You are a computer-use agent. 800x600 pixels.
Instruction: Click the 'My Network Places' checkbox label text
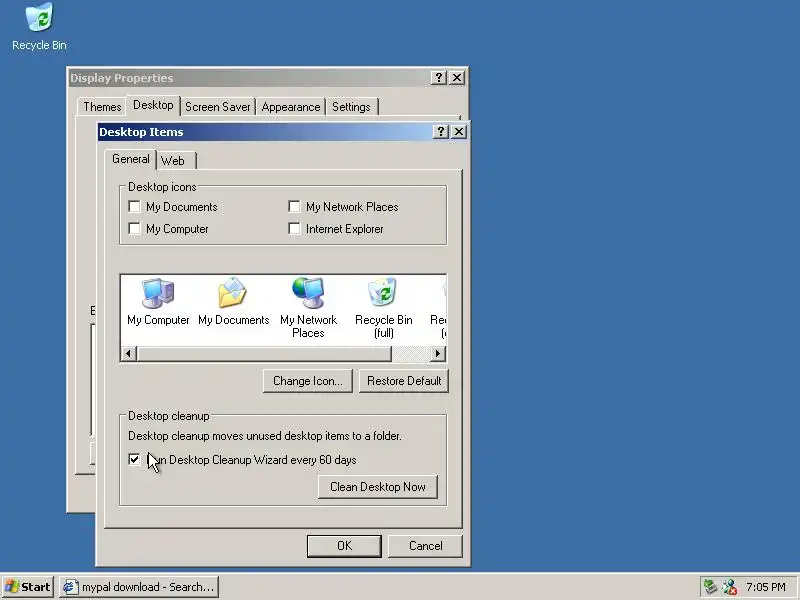(352, 207)
